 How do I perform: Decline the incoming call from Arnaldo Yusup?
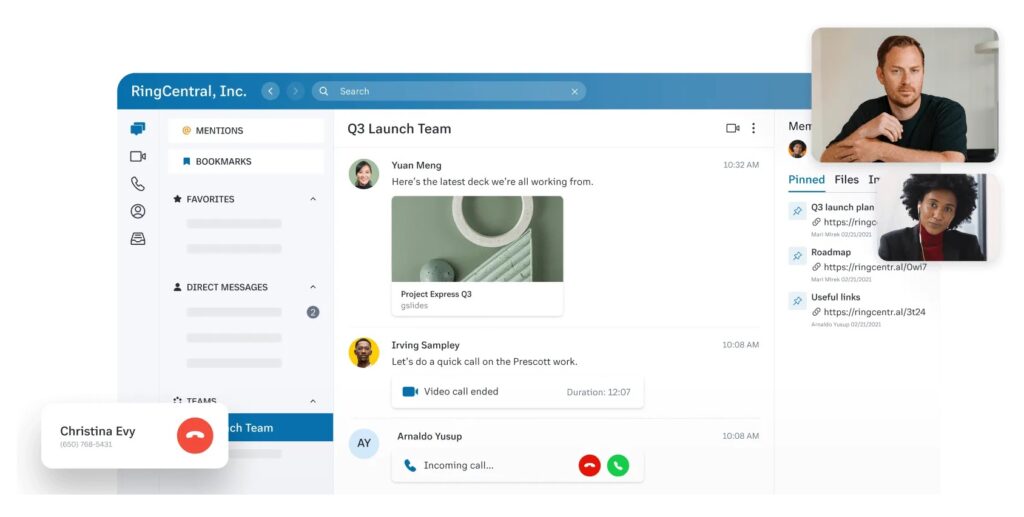[x=589, y=465]
